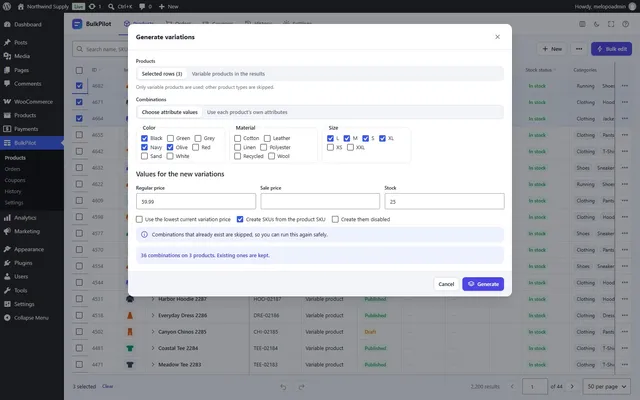Switch to Variable products in the results
The height and width of the screenshot is (400, 640).
[x=228, y=74]
